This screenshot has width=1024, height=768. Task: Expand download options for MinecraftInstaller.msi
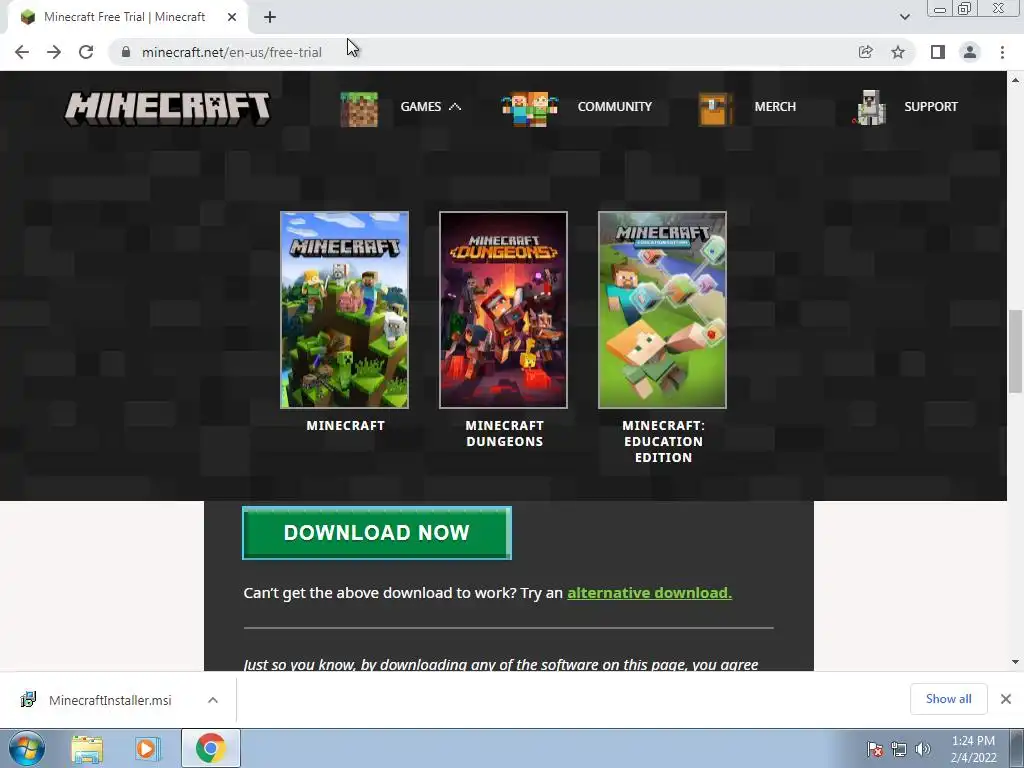tap(213, 700)
